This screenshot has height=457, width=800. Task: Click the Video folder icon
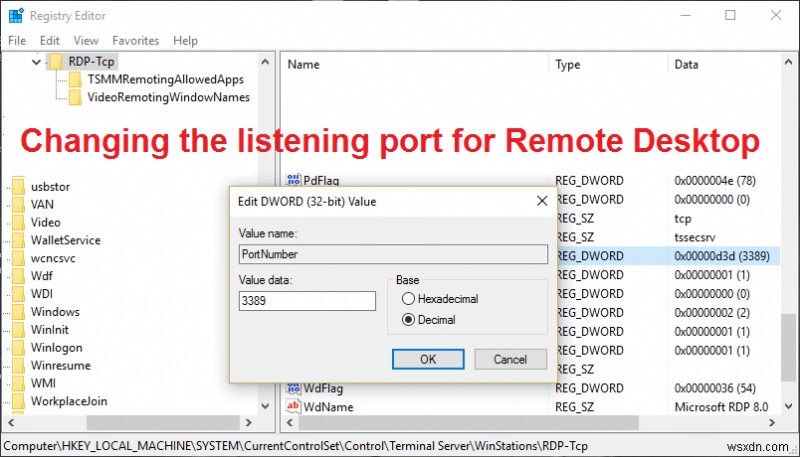point(18,222)
